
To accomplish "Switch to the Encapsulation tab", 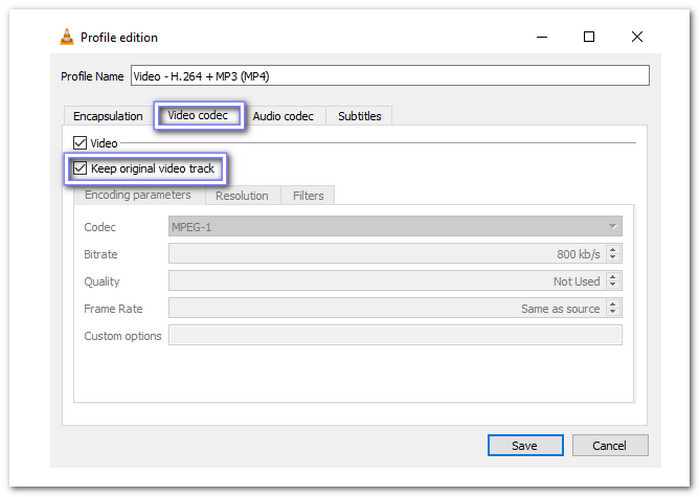I will coord(108,116).
